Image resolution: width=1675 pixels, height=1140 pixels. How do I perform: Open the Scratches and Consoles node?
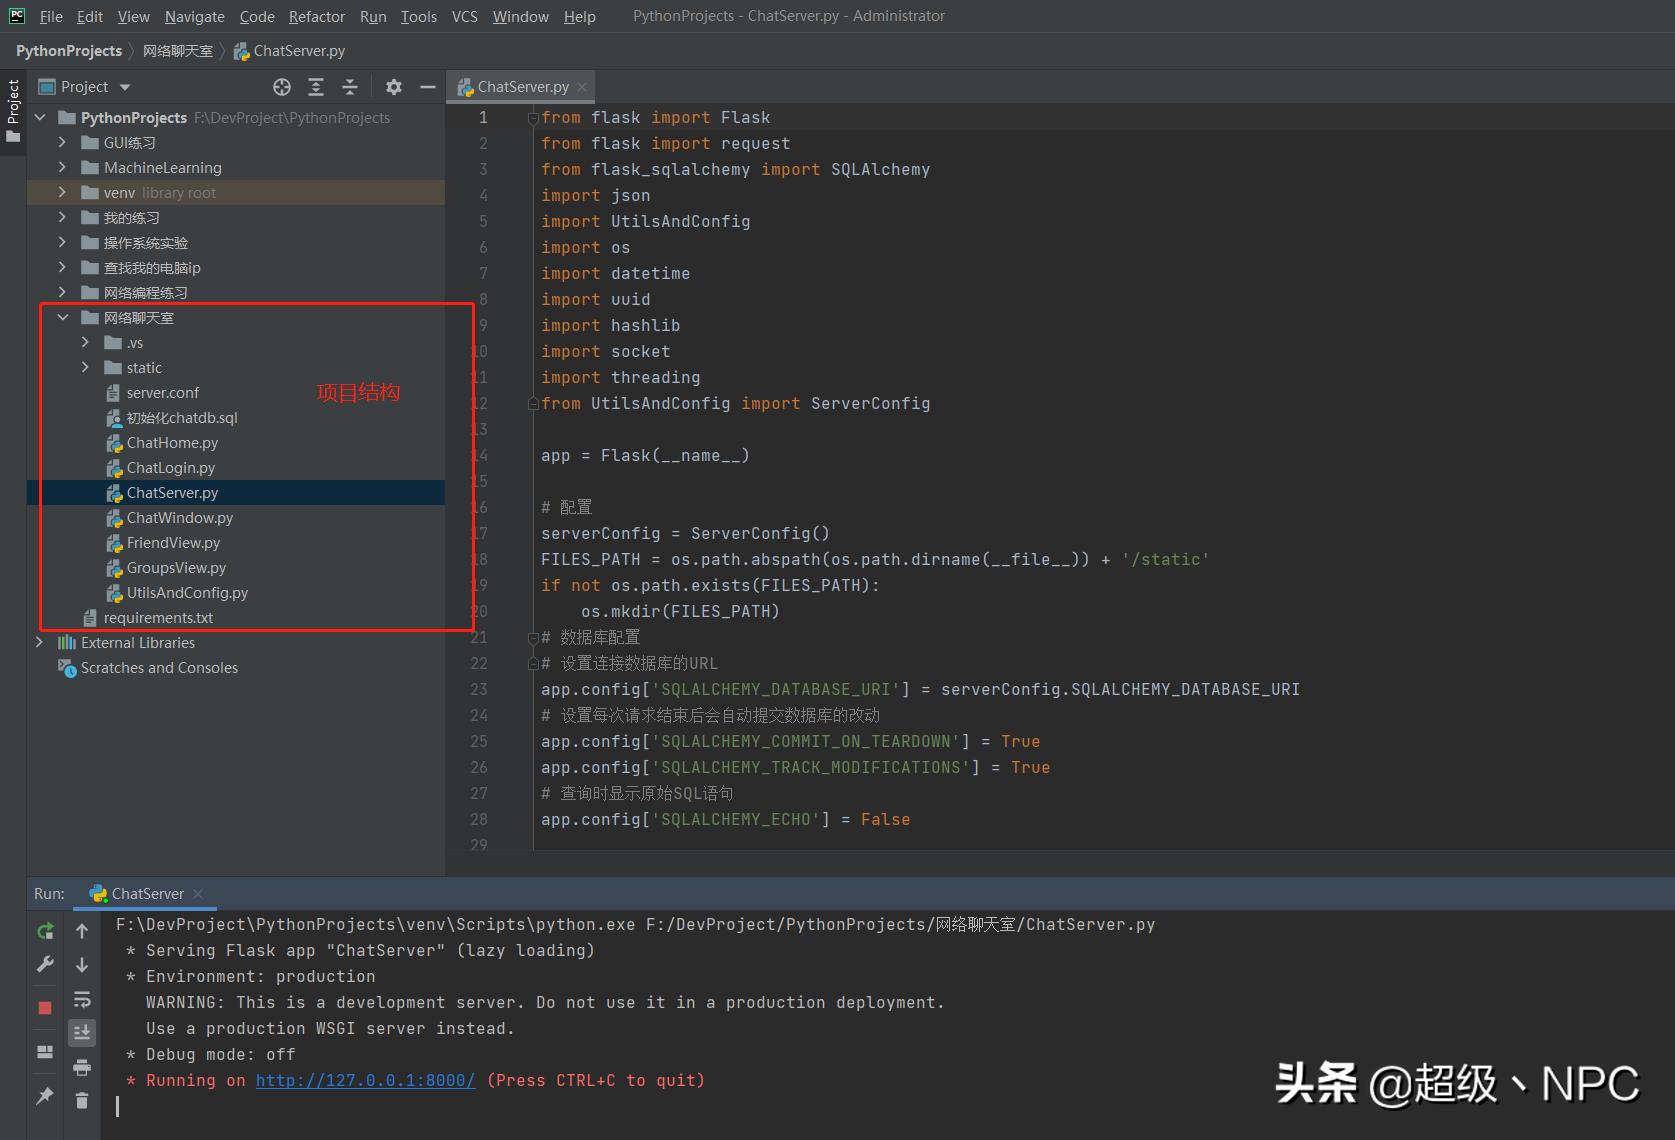(x=159, y=667)
